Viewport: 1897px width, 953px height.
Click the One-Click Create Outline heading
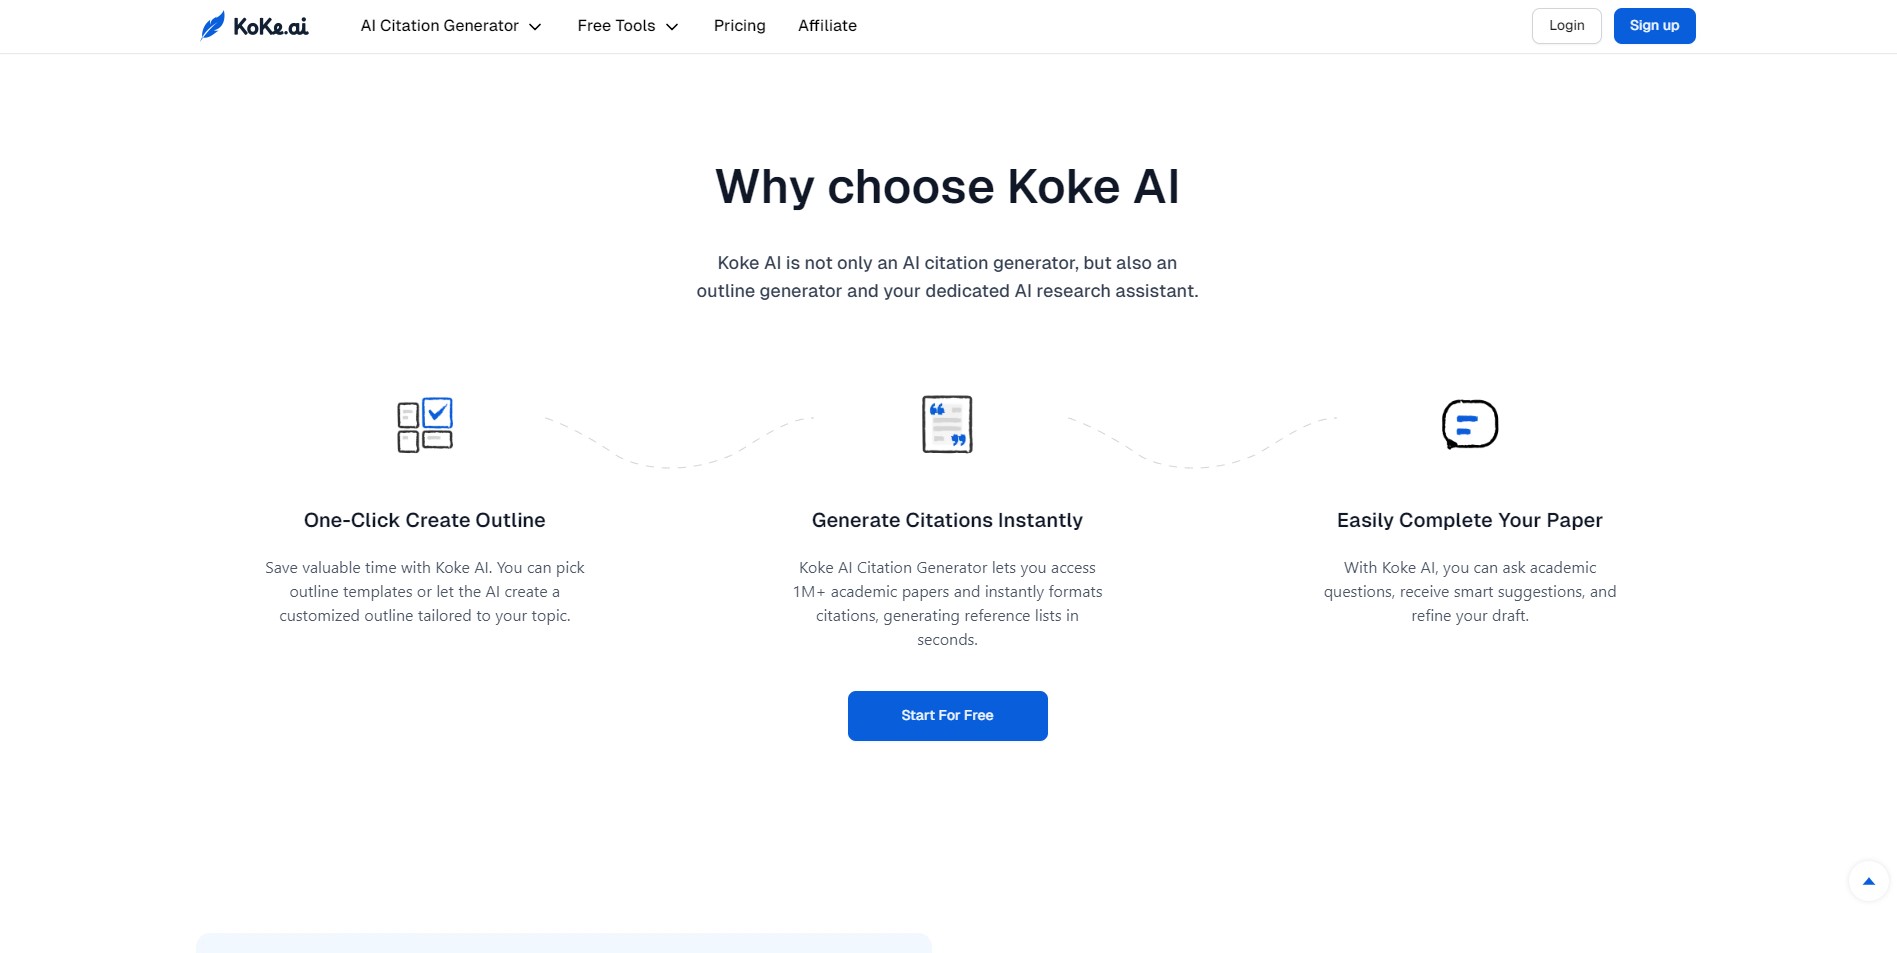(x=425, y=520)
